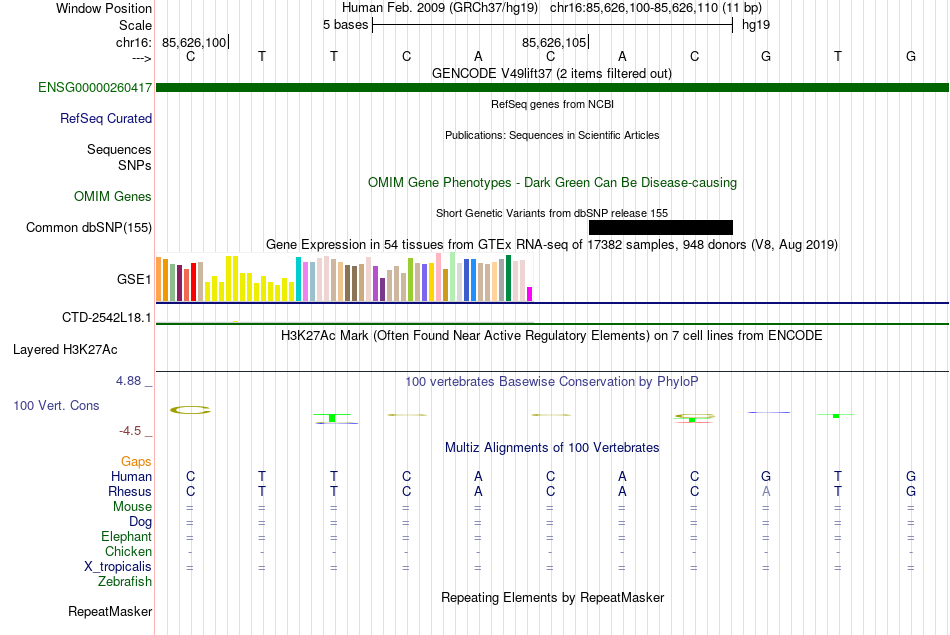The image size is (950, 635).
Task: Click the sequence direction arrow --->
Action: tap(142, 58)
